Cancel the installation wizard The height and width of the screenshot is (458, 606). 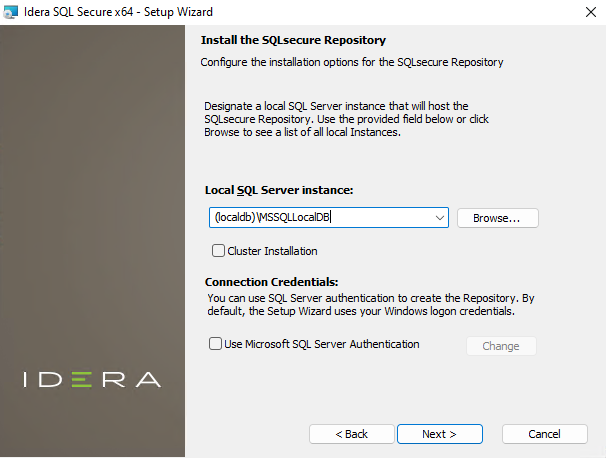[x=544, y=434]
